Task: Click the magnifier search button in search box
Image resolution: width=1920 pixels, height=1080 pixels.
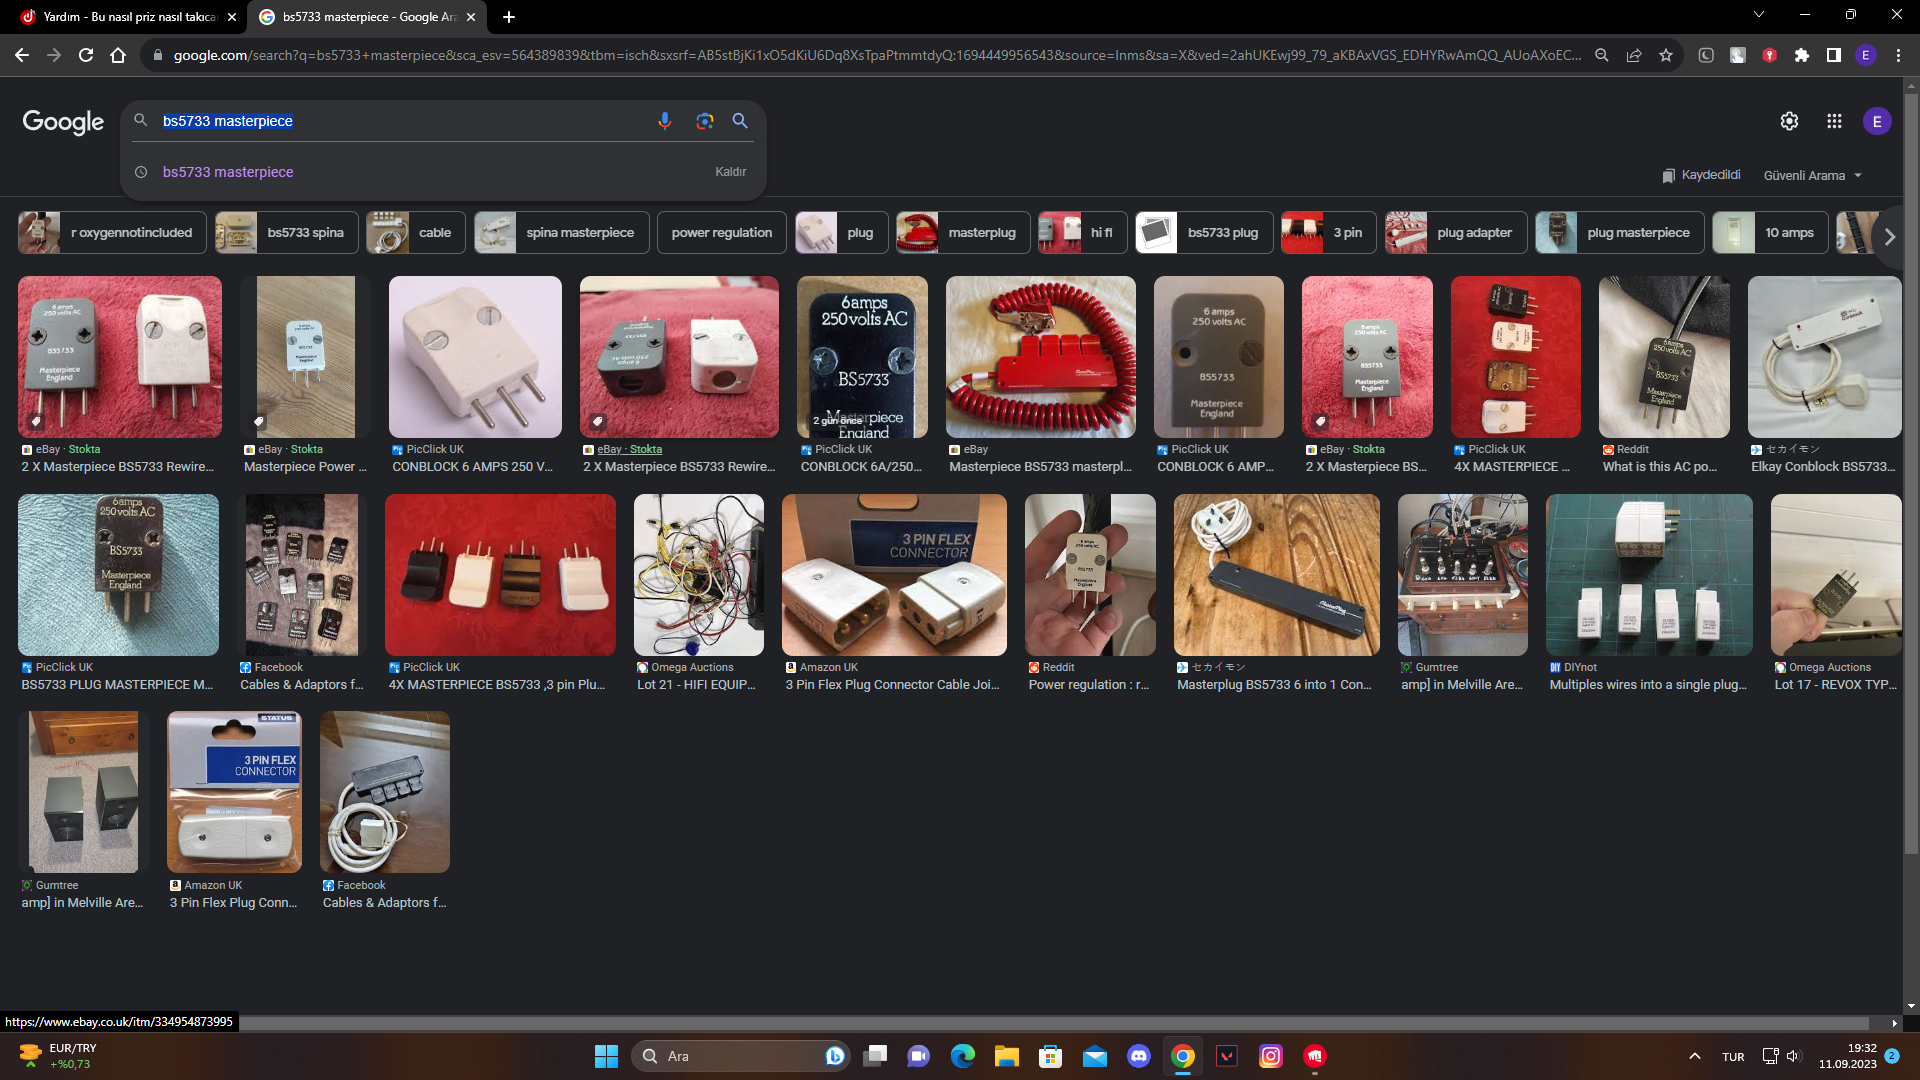Action: (x=740, y=121)
